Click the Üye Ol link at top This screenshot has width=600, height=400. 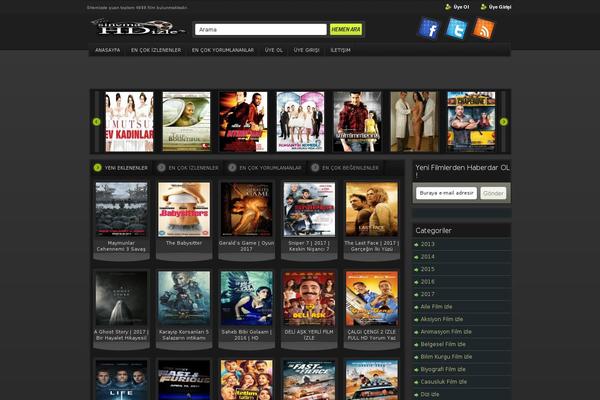tap(461, 7)
